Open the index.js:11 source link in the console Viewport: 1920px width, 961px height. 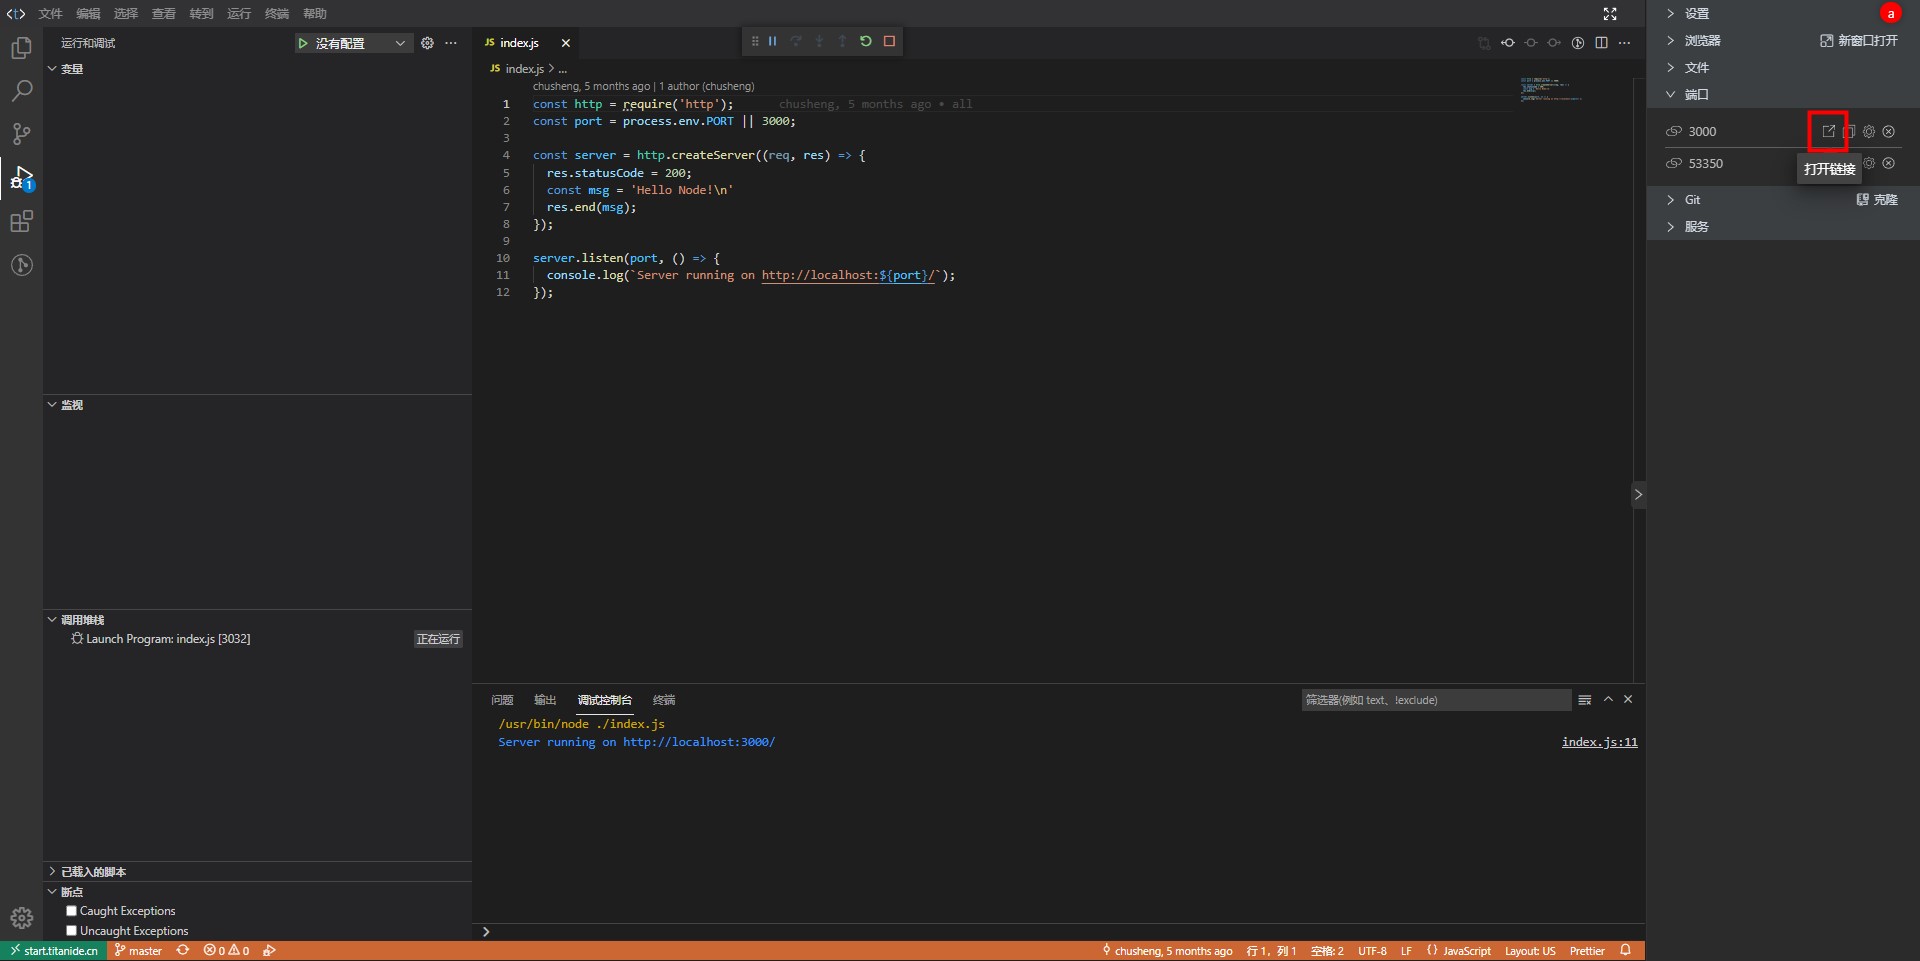pyautogui.click(x=1599, y=742)
